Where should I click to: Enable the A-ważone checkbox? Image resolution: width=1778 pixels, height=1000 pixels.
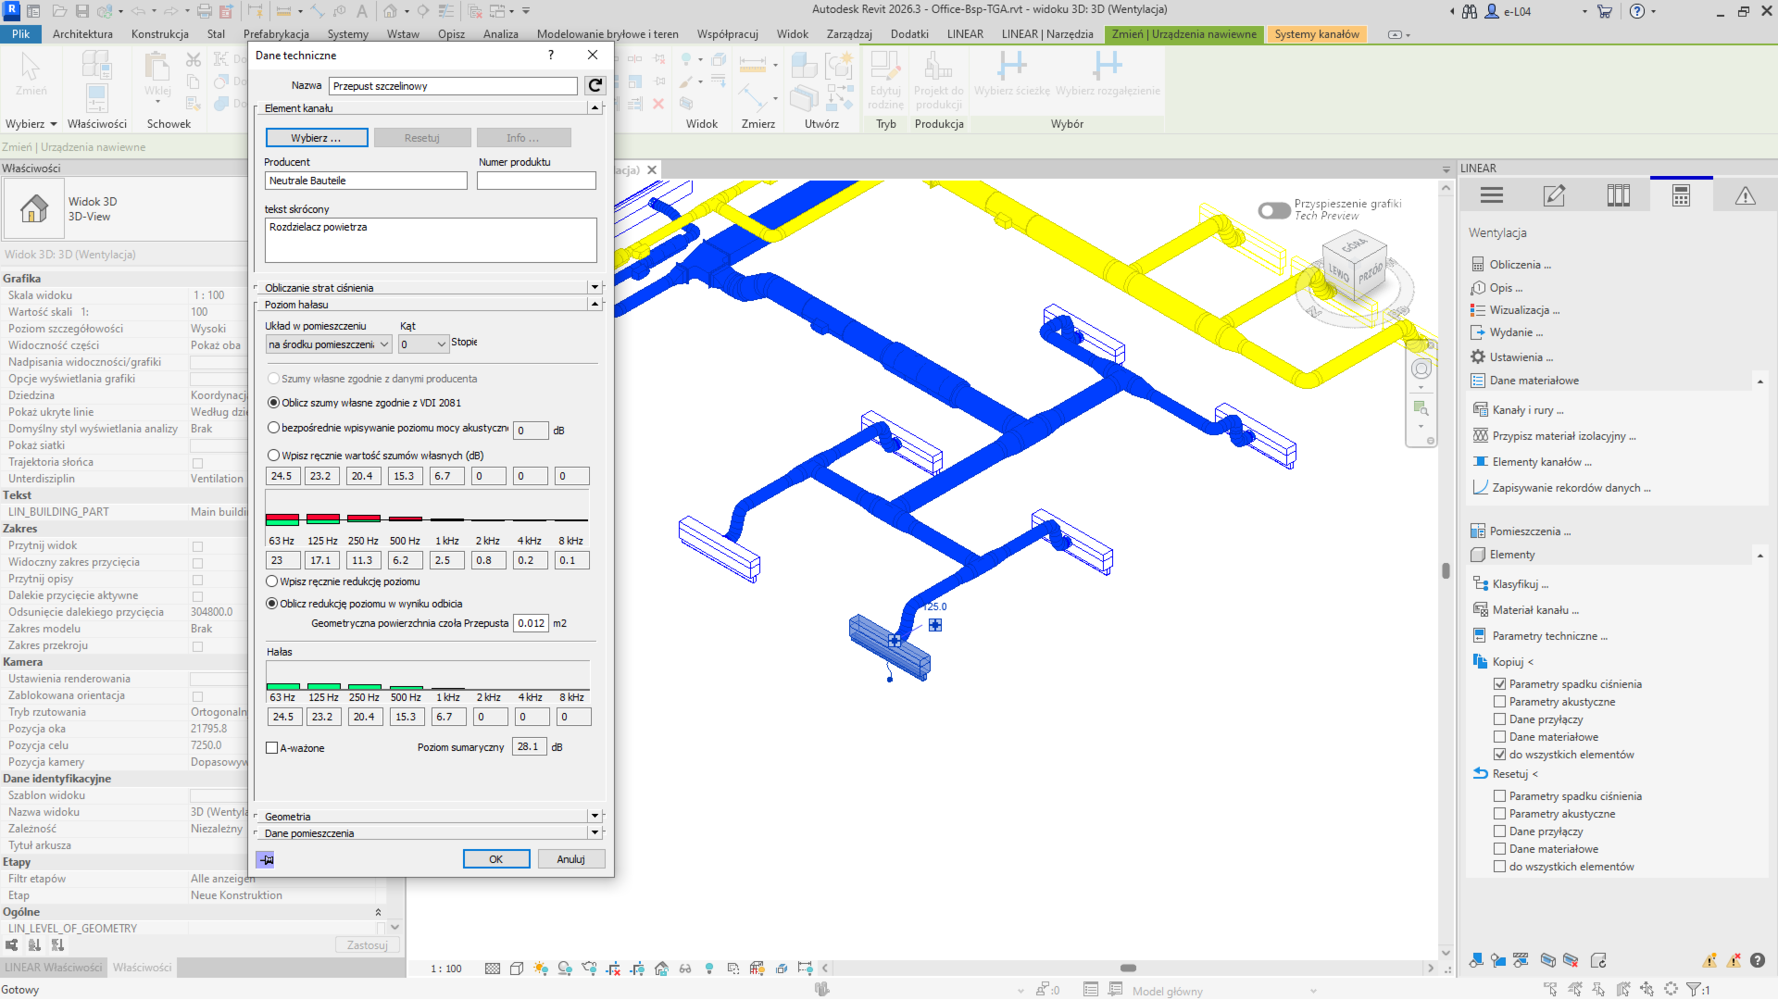pos(272,748)
